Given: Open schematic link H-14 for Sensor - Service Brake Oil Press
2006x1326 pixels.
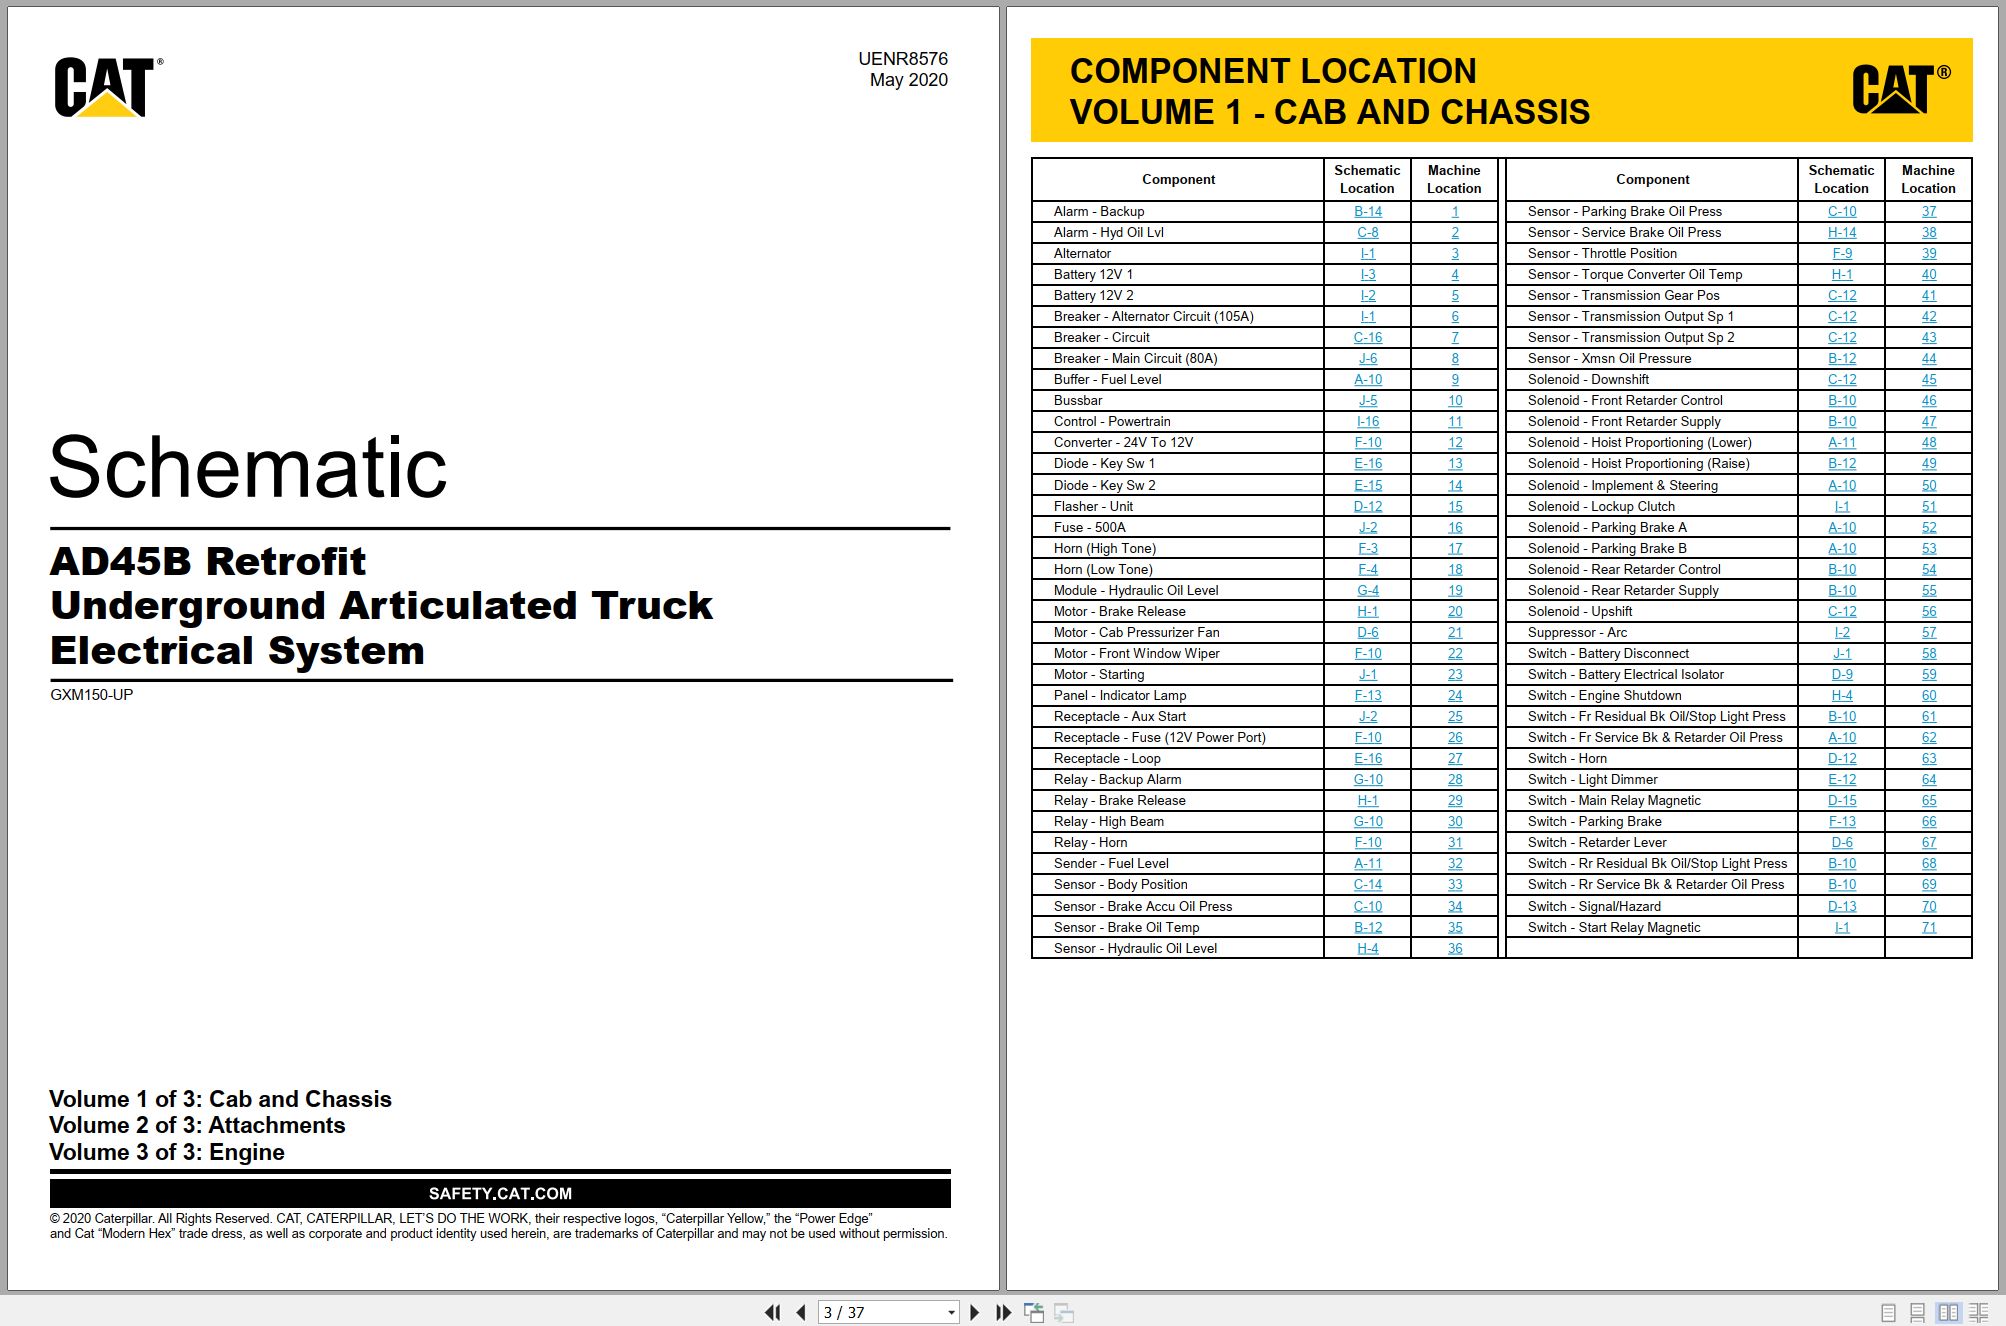Looking at the screenshot, I should [x=1841, y=232].
